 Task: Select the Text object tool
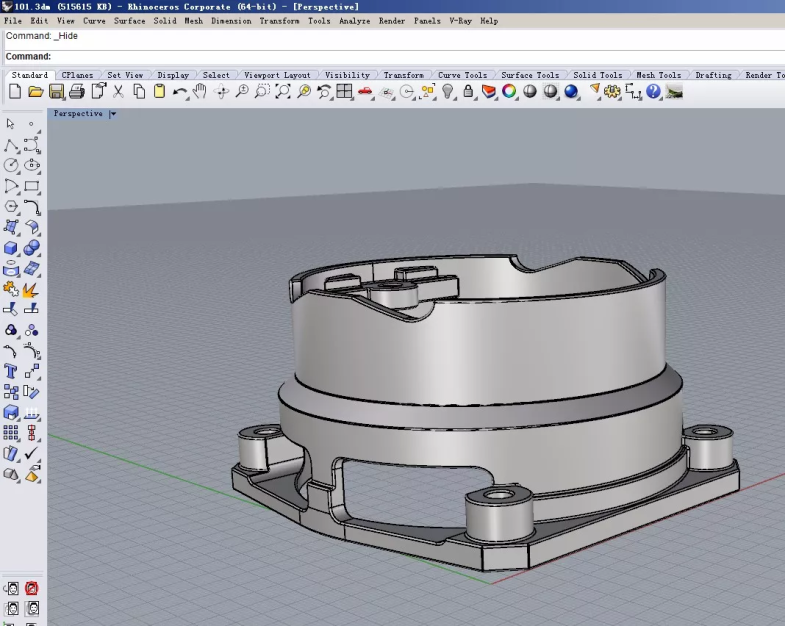[11, 371]
